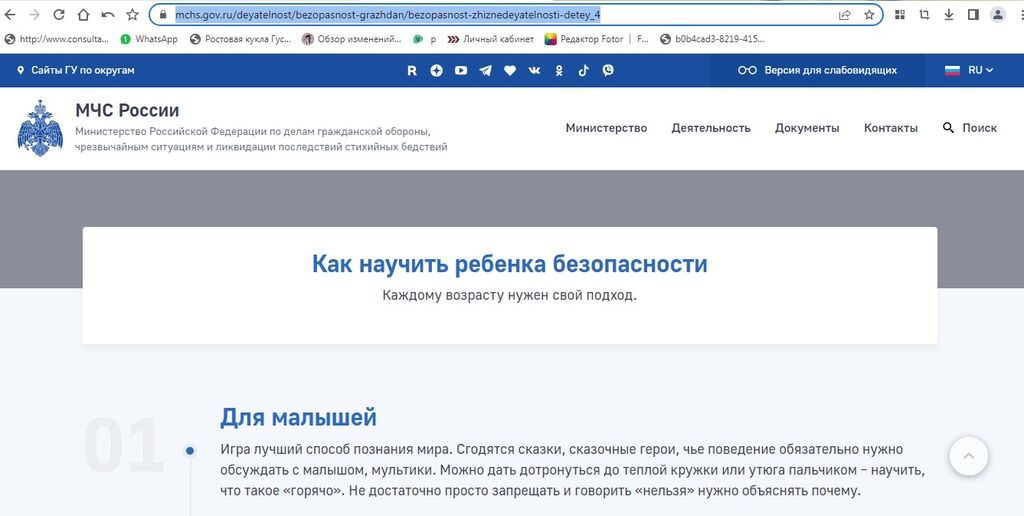
Task: Open the Odnoklassniki social icon
Action: [x=559, y=70]
